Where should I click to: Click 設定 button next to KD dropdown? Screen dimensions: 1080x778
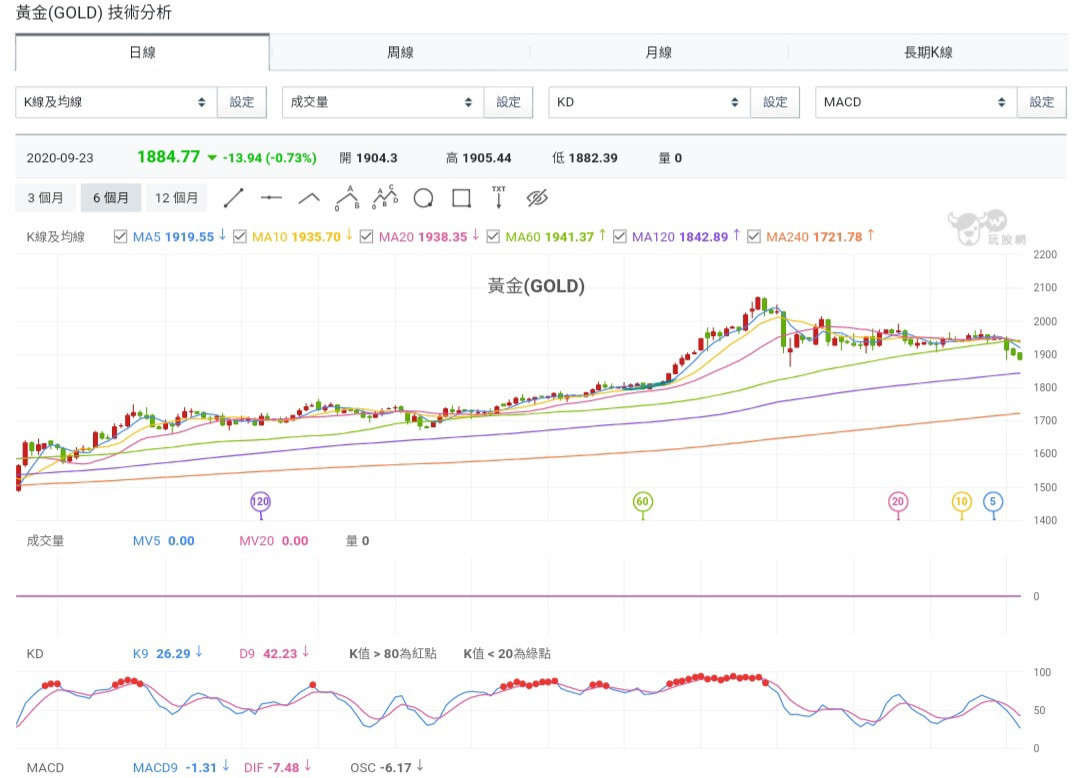pos(775,102)
